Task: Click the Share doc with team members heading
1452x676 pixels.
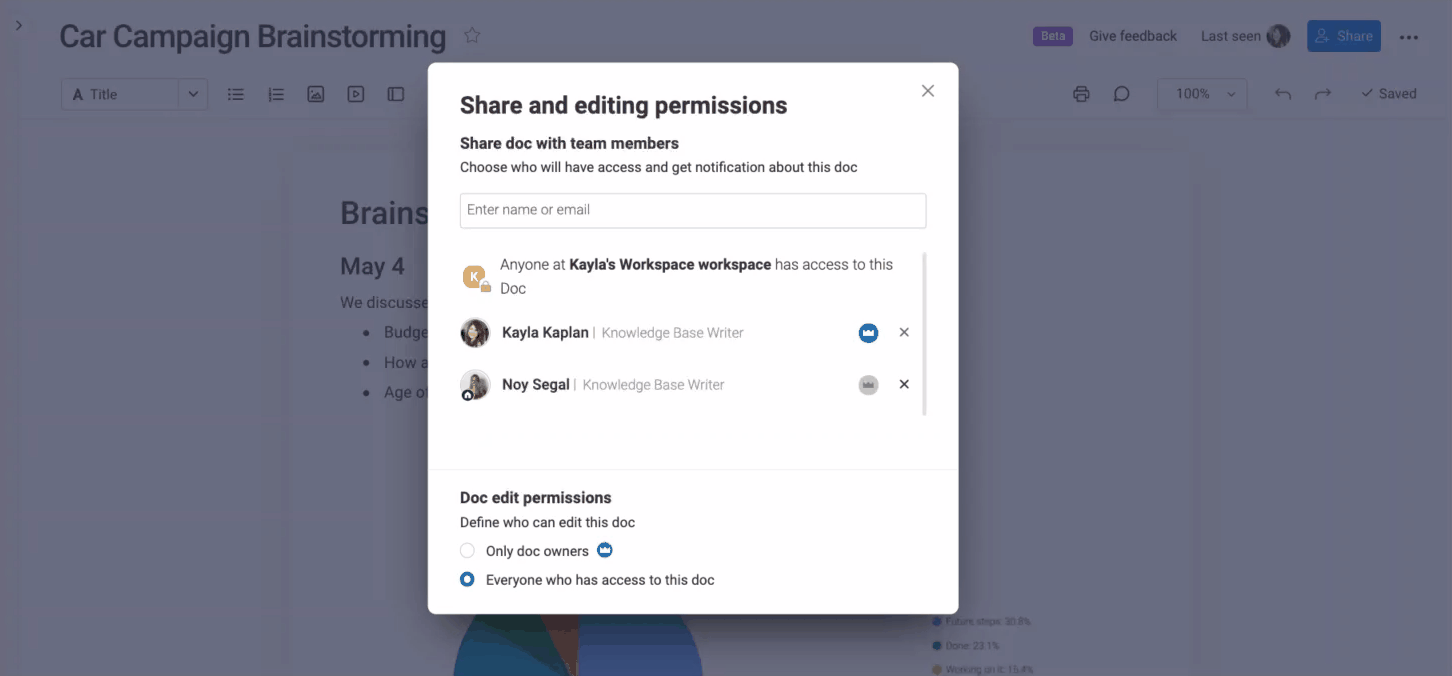Action: (x=569, y=143)
